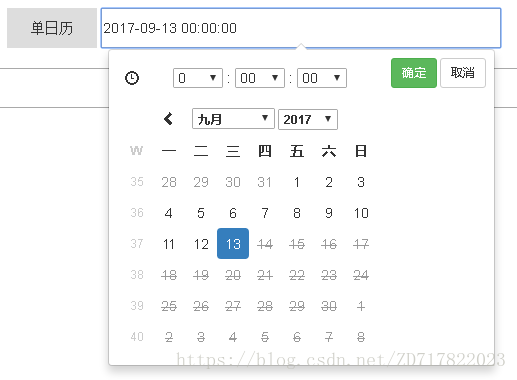Click disabled day 25 in week 39
This screenshot has height=380, width=517.
169,306
